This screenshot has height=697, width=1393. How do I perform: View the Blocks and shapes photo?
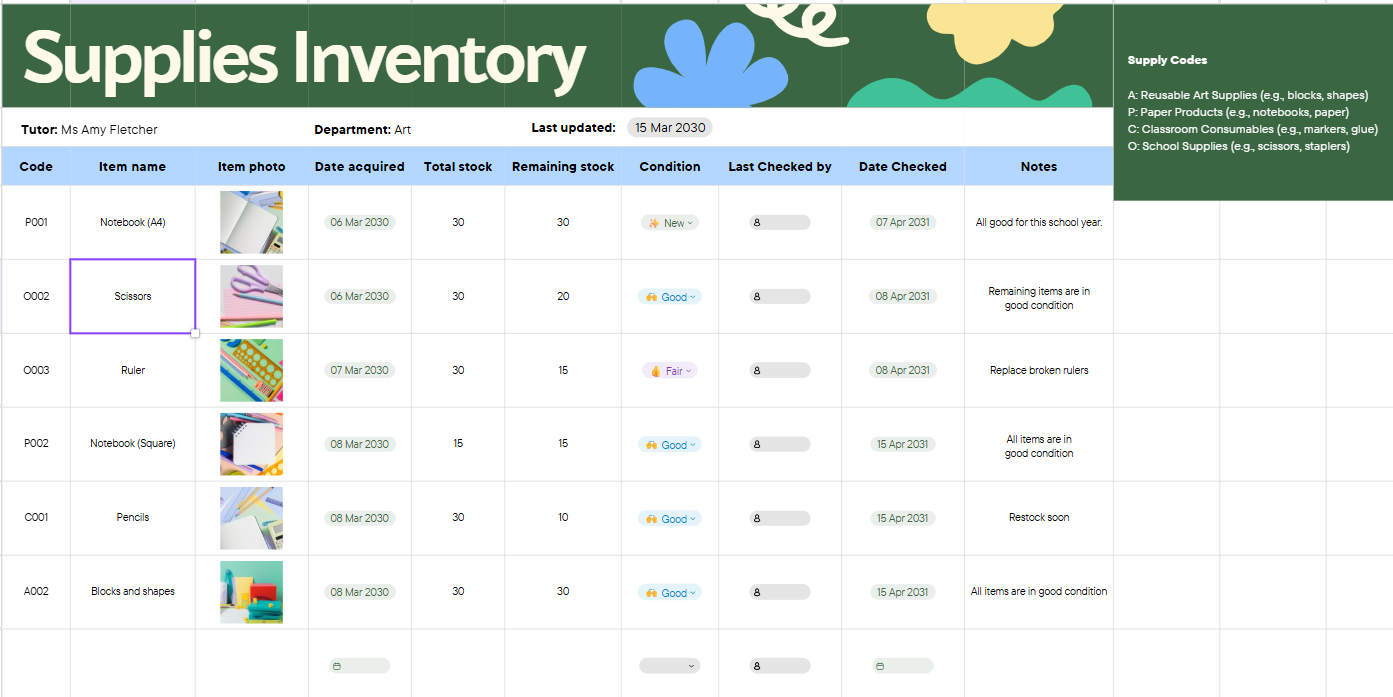(x=251, y=592)
